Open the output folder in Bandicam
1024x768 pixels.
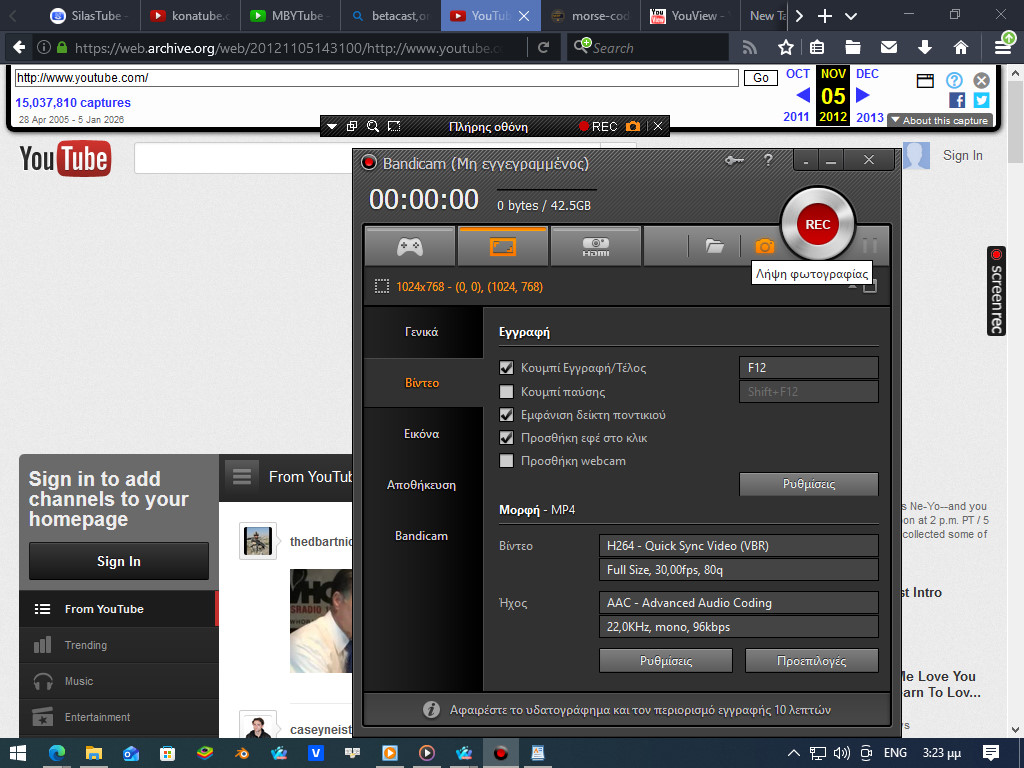(714, 245)
